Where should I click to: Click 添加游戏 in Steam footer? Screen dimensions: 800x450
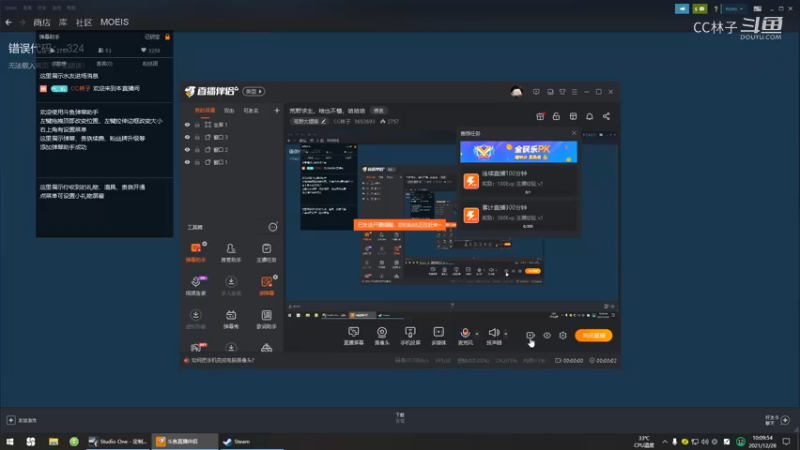[x=21, y=420]
